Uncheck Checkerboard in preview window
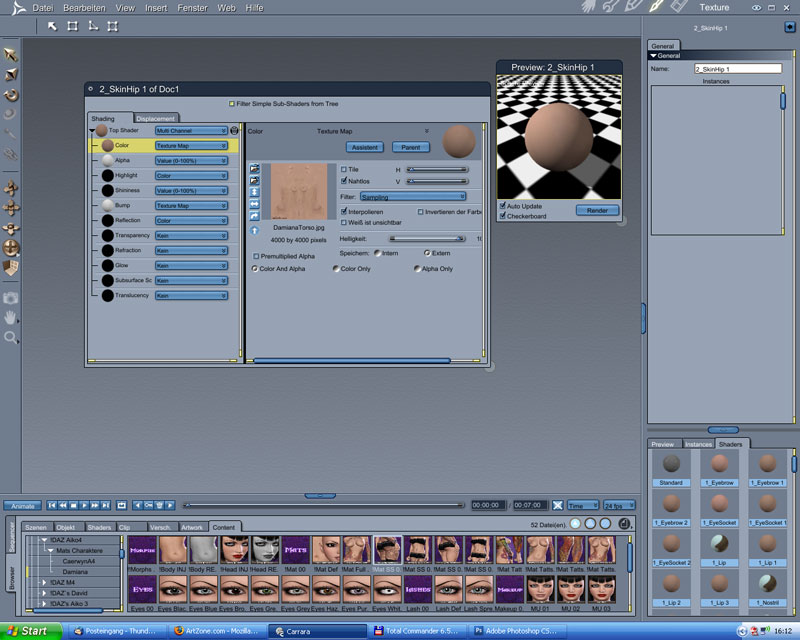The width and height of the screenshot is (800, 640). pos(503,216)
